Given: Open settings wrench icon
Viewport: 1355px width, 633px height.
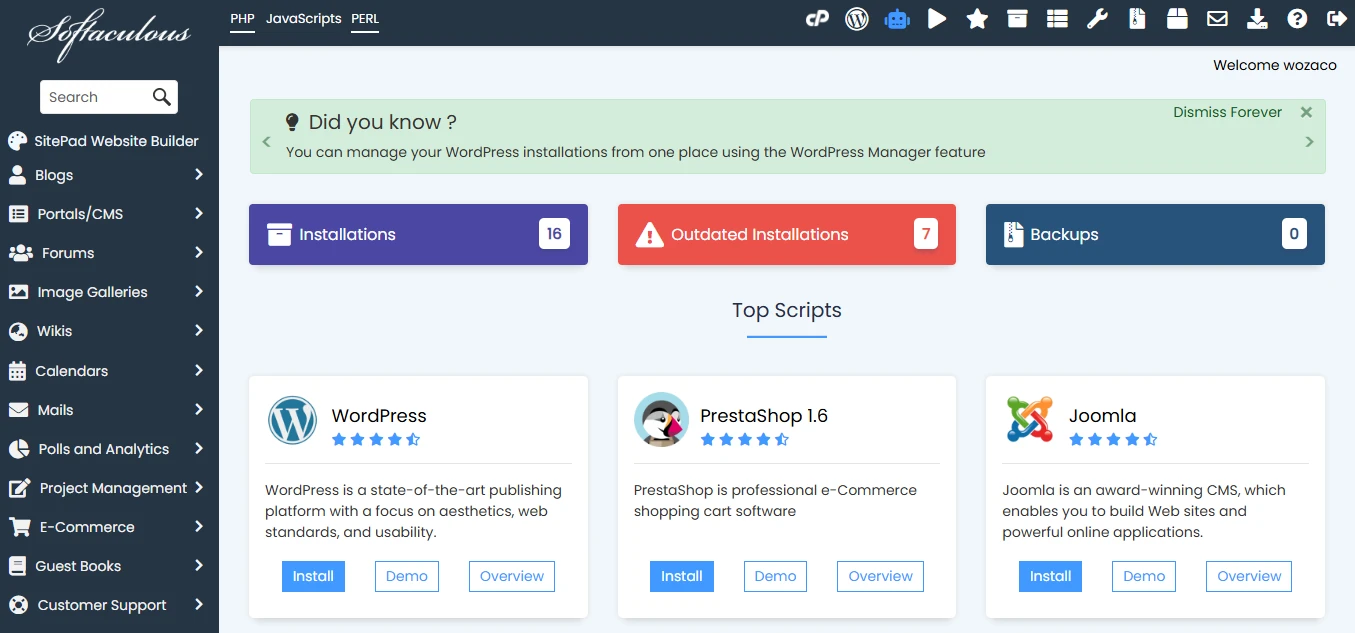Looking at the screenshot, I should point(1097,18).
